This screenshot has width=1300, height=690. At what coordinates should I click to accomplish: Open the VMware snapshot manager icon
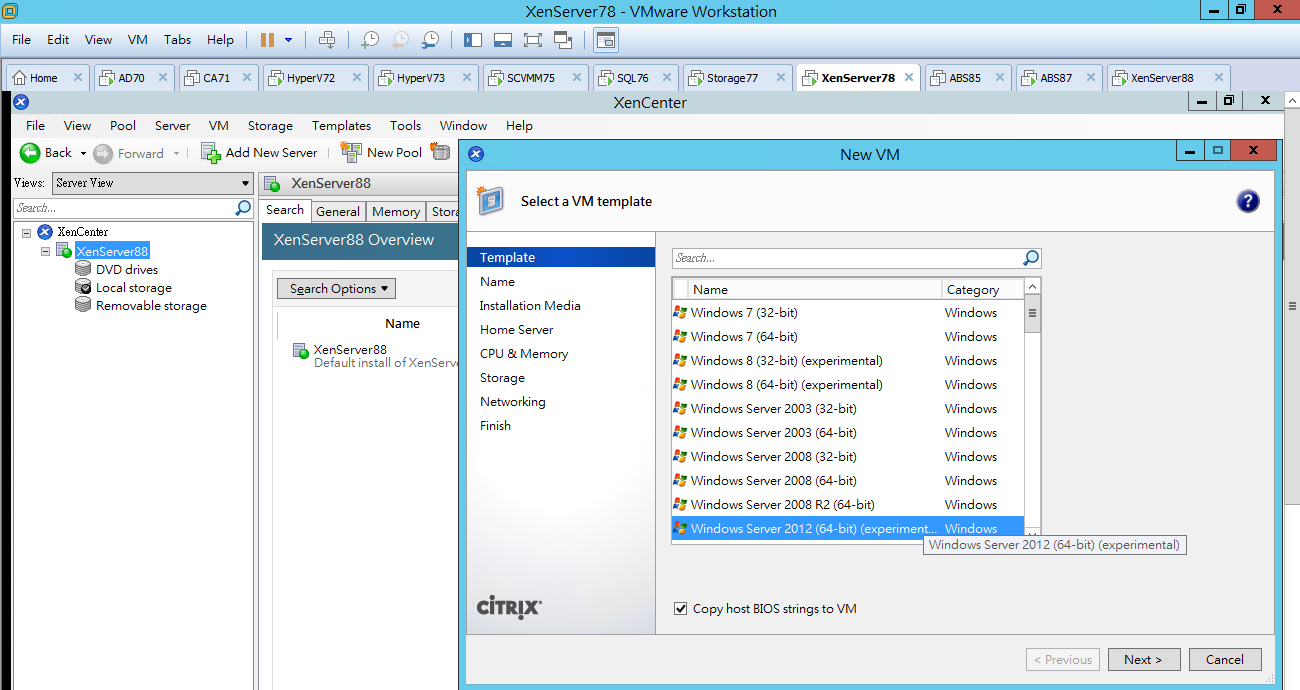[430, 40]
